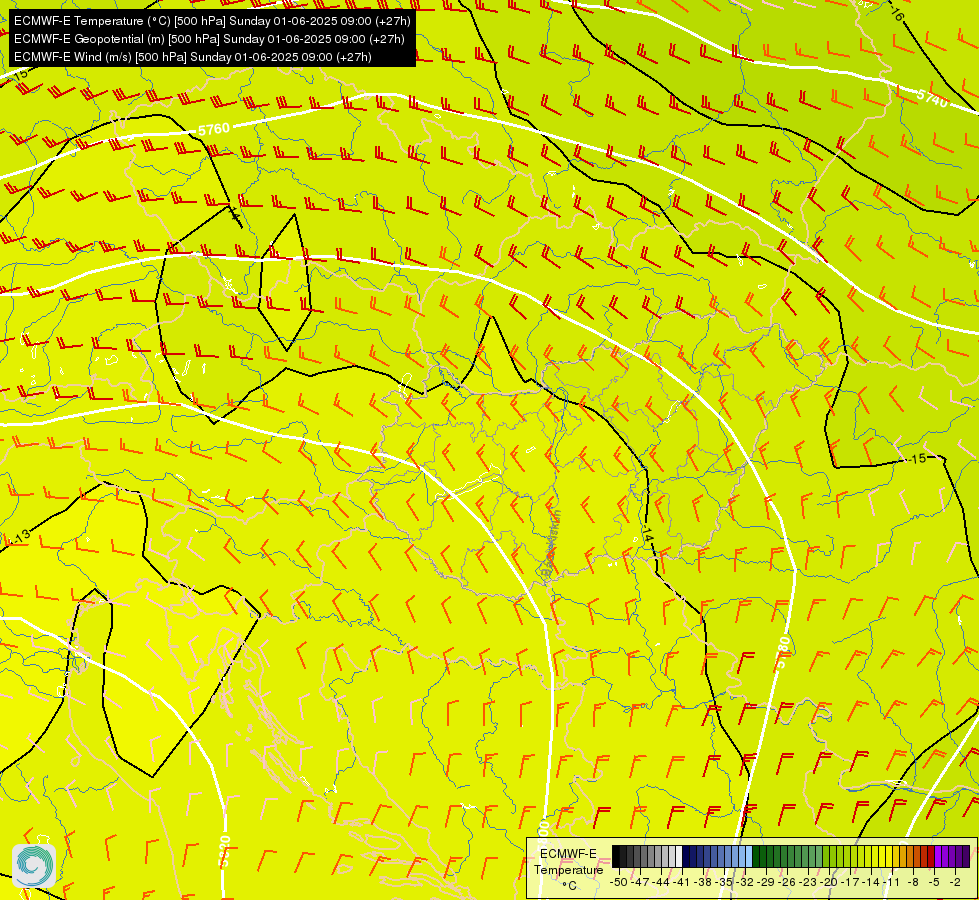Select the white swatch left of -41
The image size is (979, 900).
coord(679,856)
